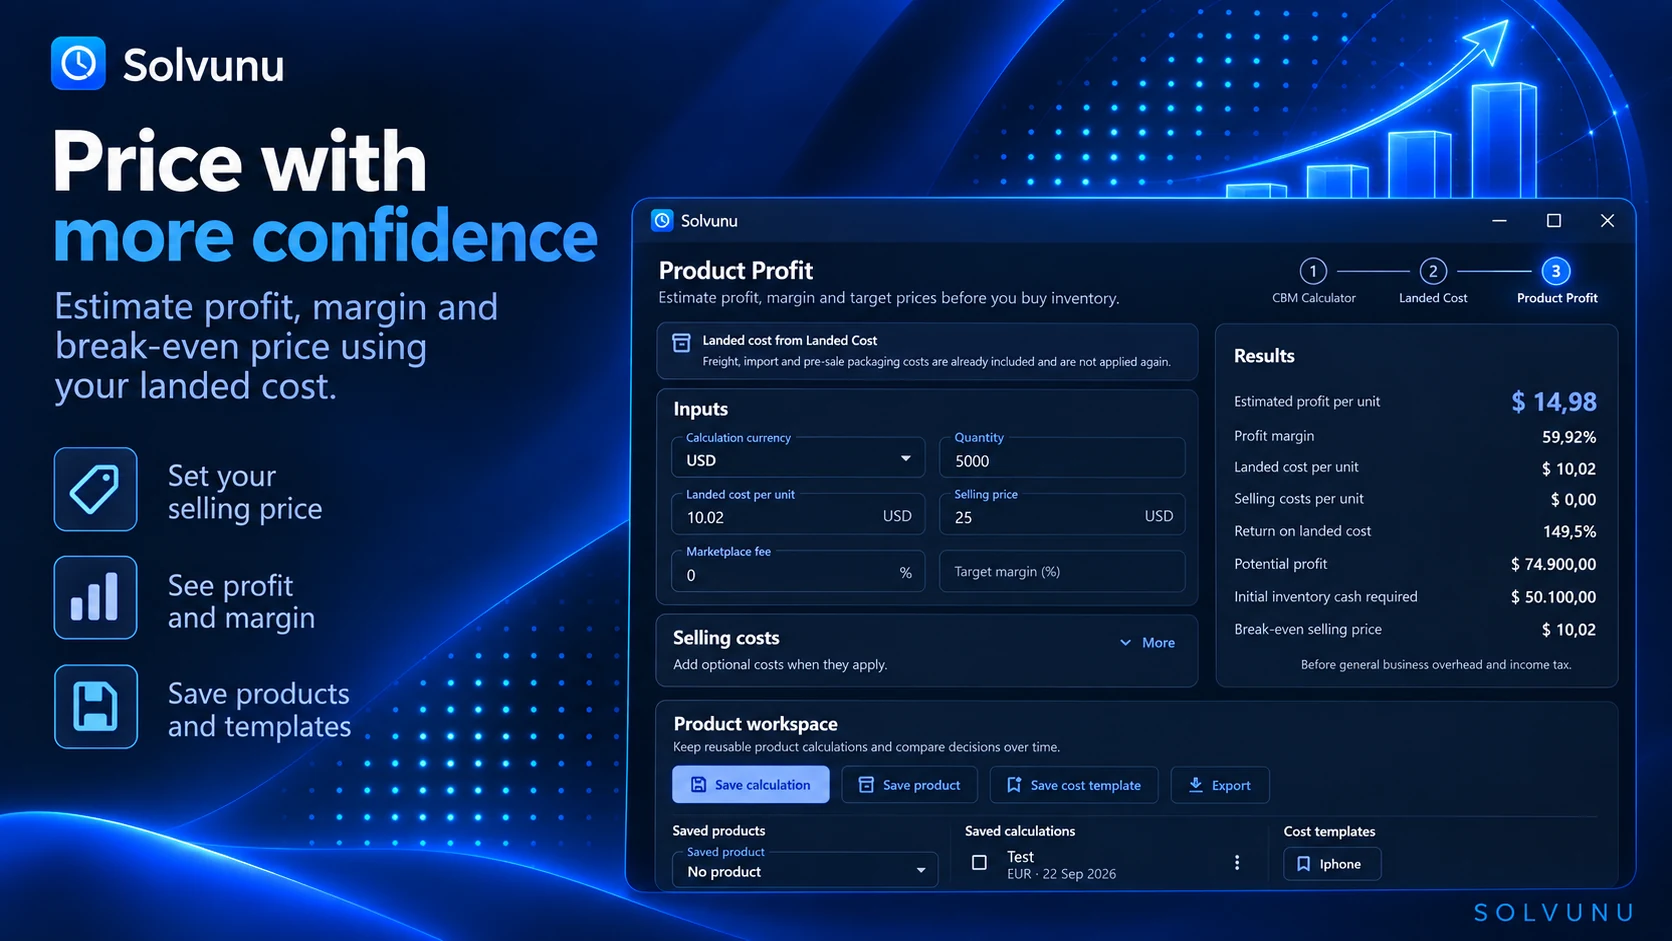
Task: Click the bar chart icon beside See profit and margin
Action: coord(95,597)
